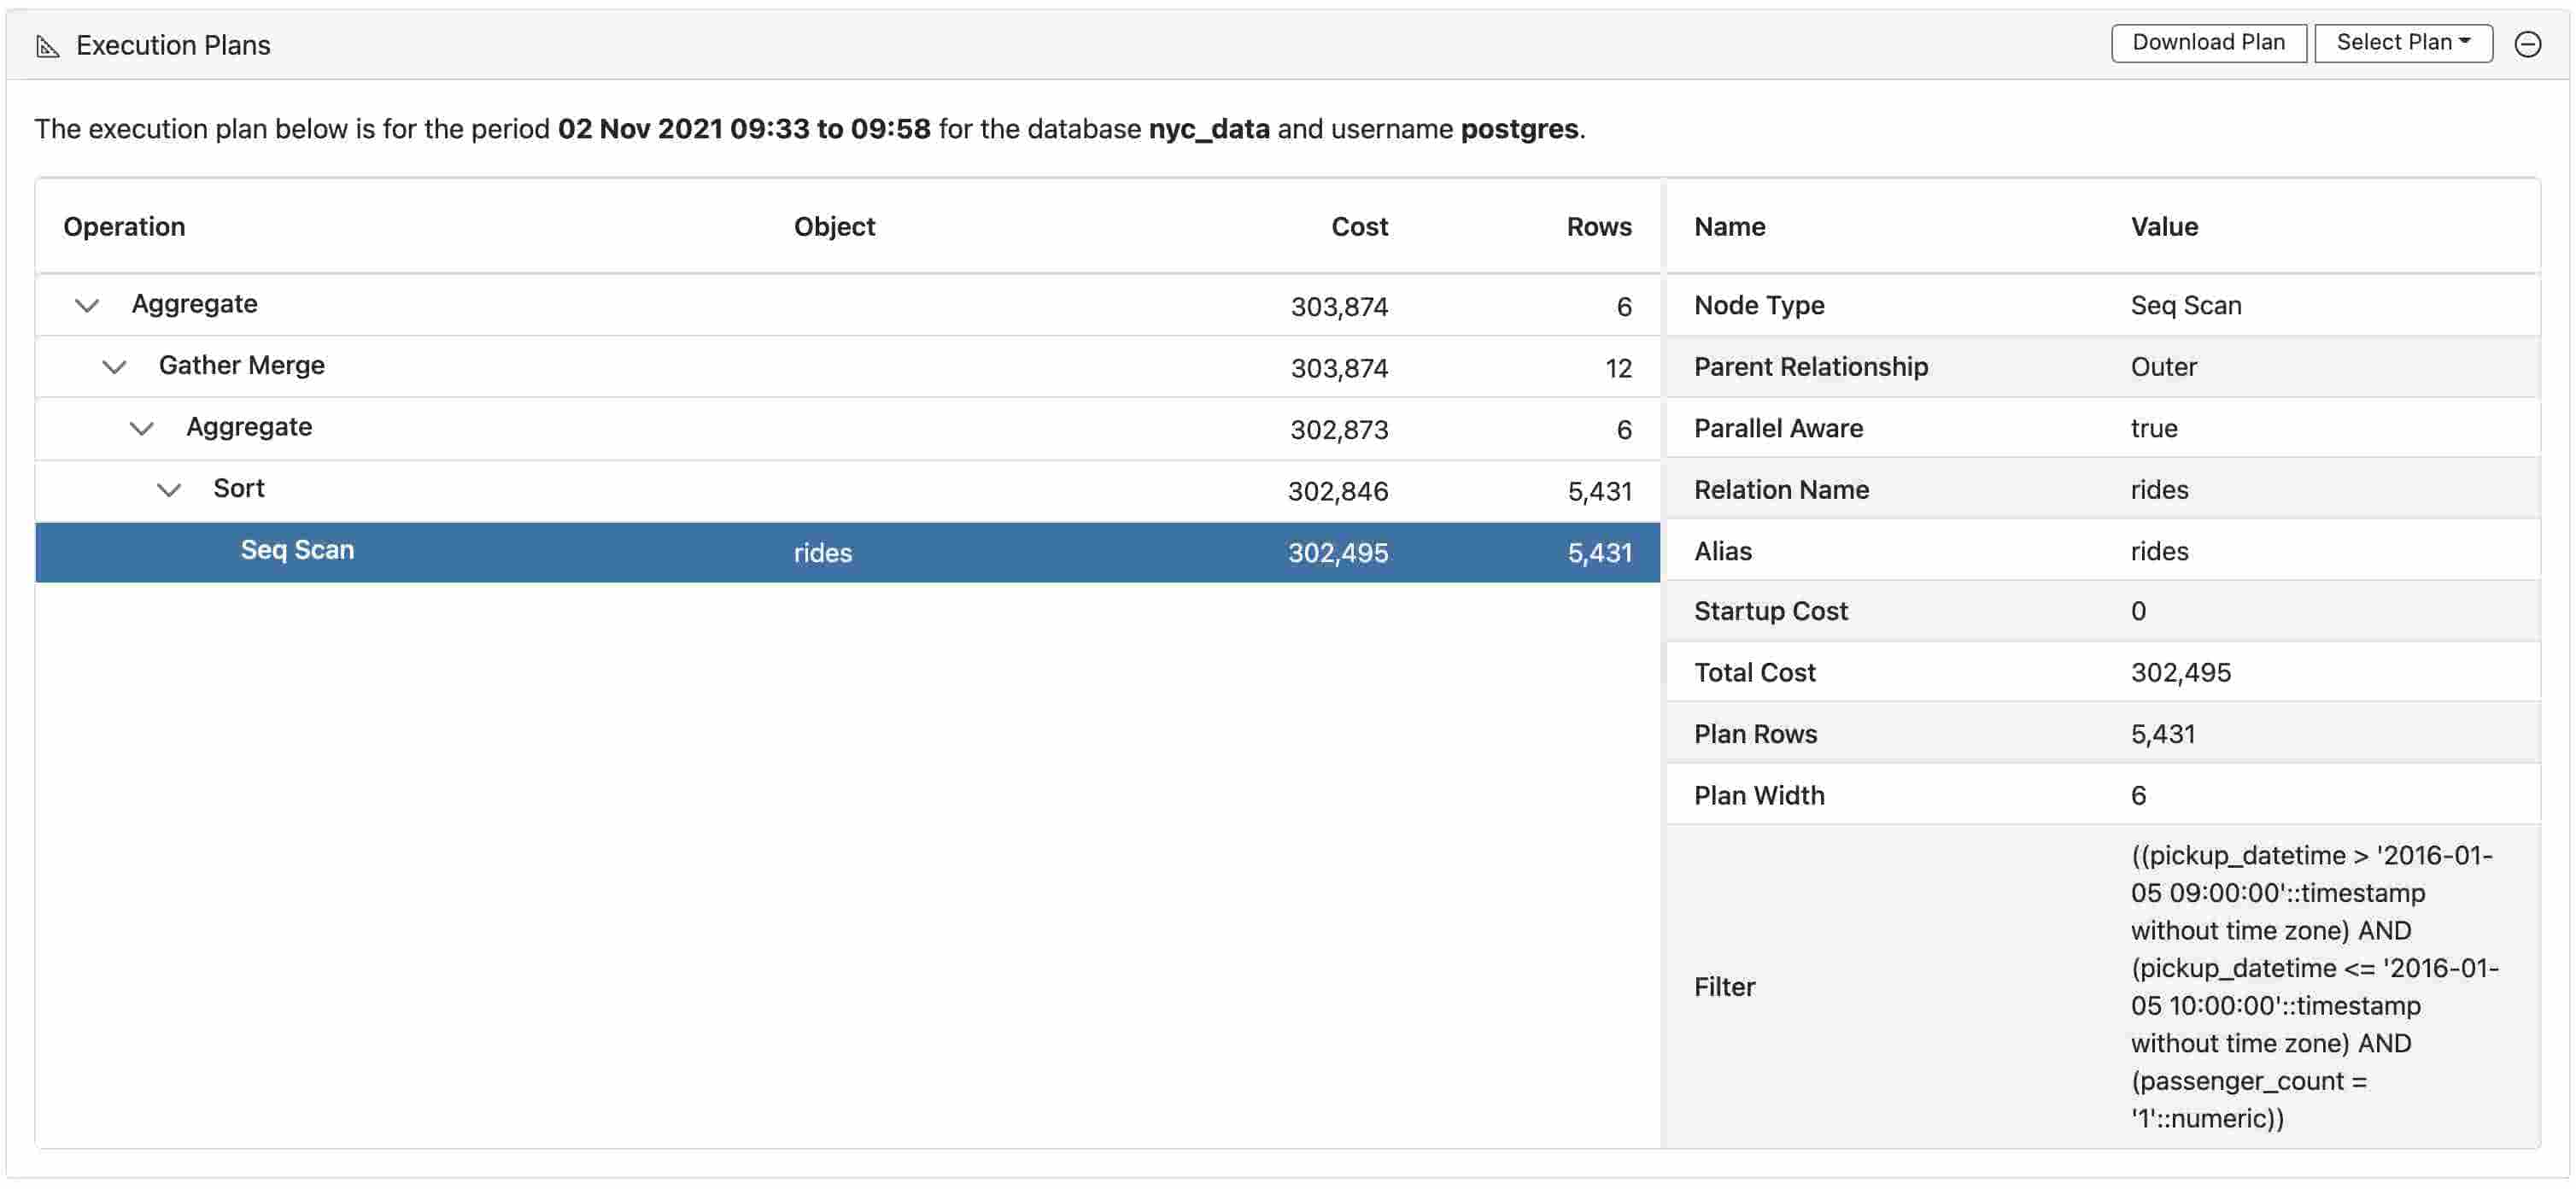
Task: Select the Seq Scan row
Action: pos(297,551)
